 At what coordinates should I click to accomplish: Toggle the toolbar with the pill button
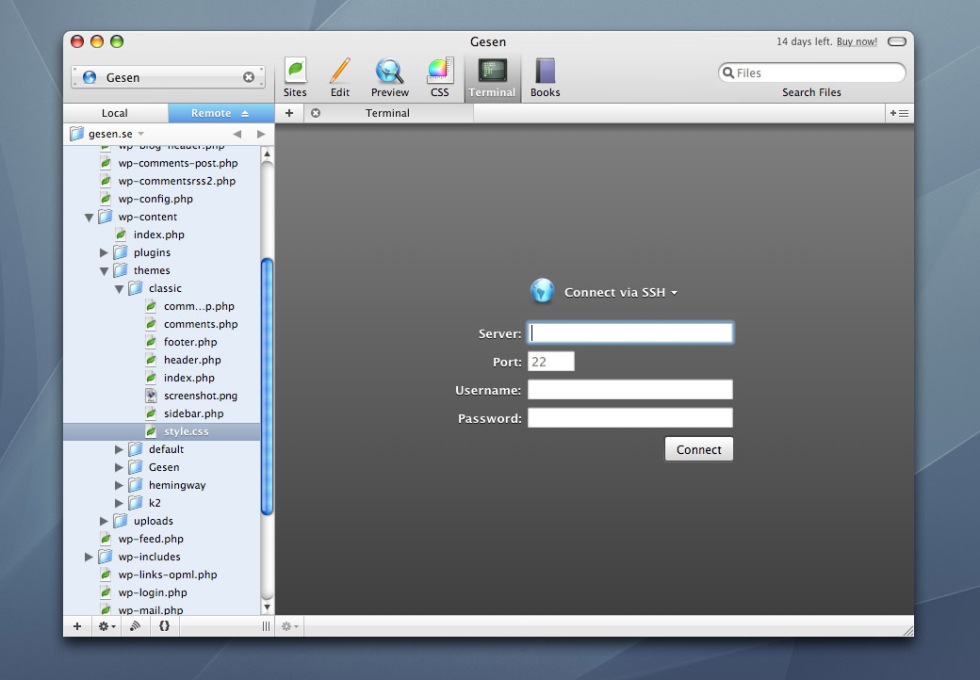pos(896,42)
